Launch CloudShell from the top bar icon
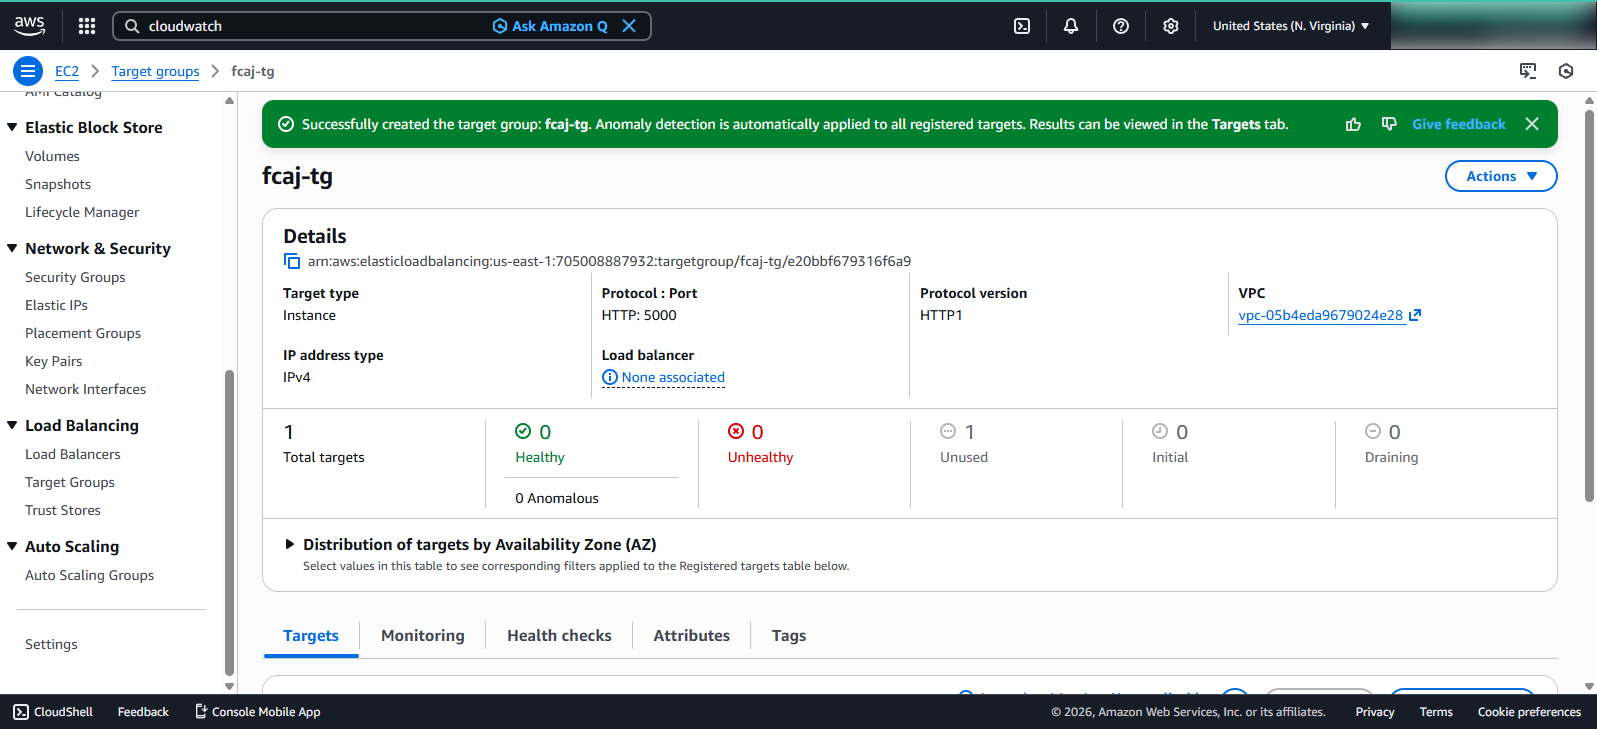1597x729 pixels. 1022,26
